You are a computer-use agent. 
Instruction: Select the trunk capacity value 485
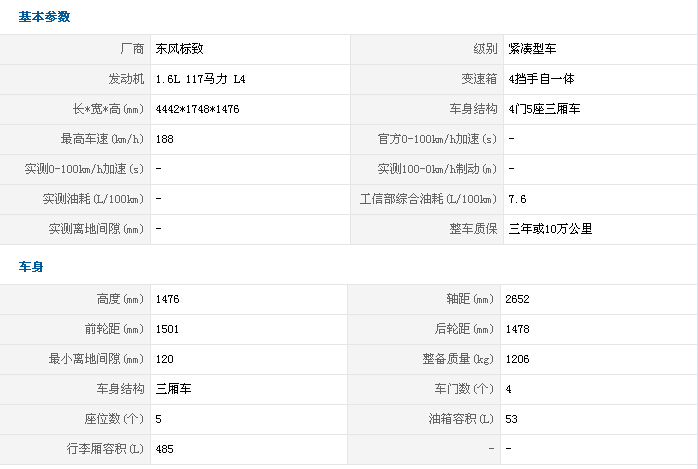[x=164, y=449]
